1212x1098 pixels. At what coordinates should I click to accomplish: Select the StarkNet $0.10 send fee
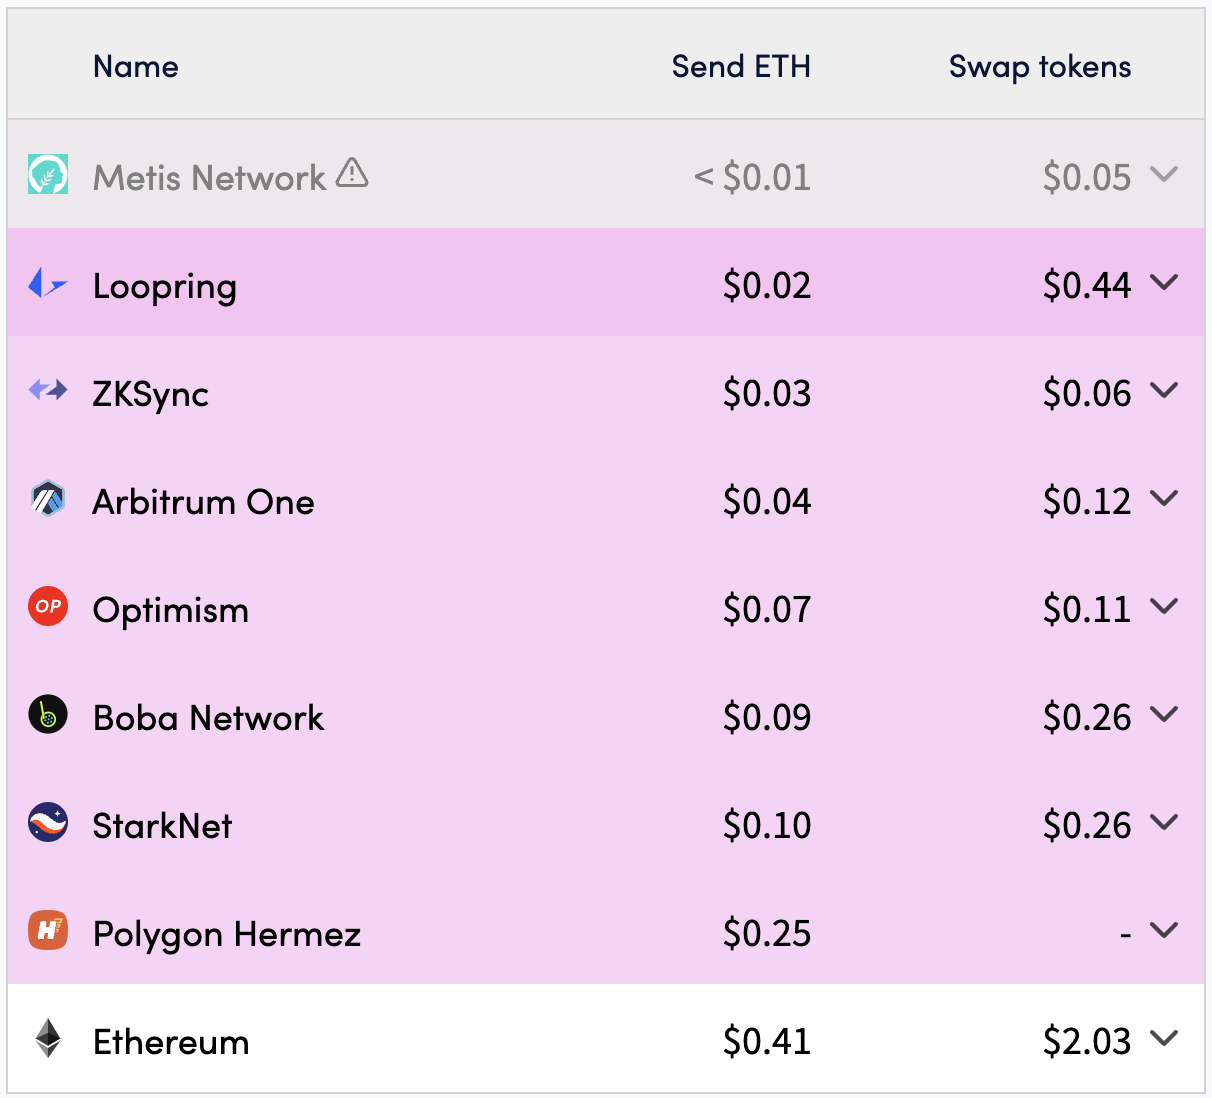click(767, 825)
